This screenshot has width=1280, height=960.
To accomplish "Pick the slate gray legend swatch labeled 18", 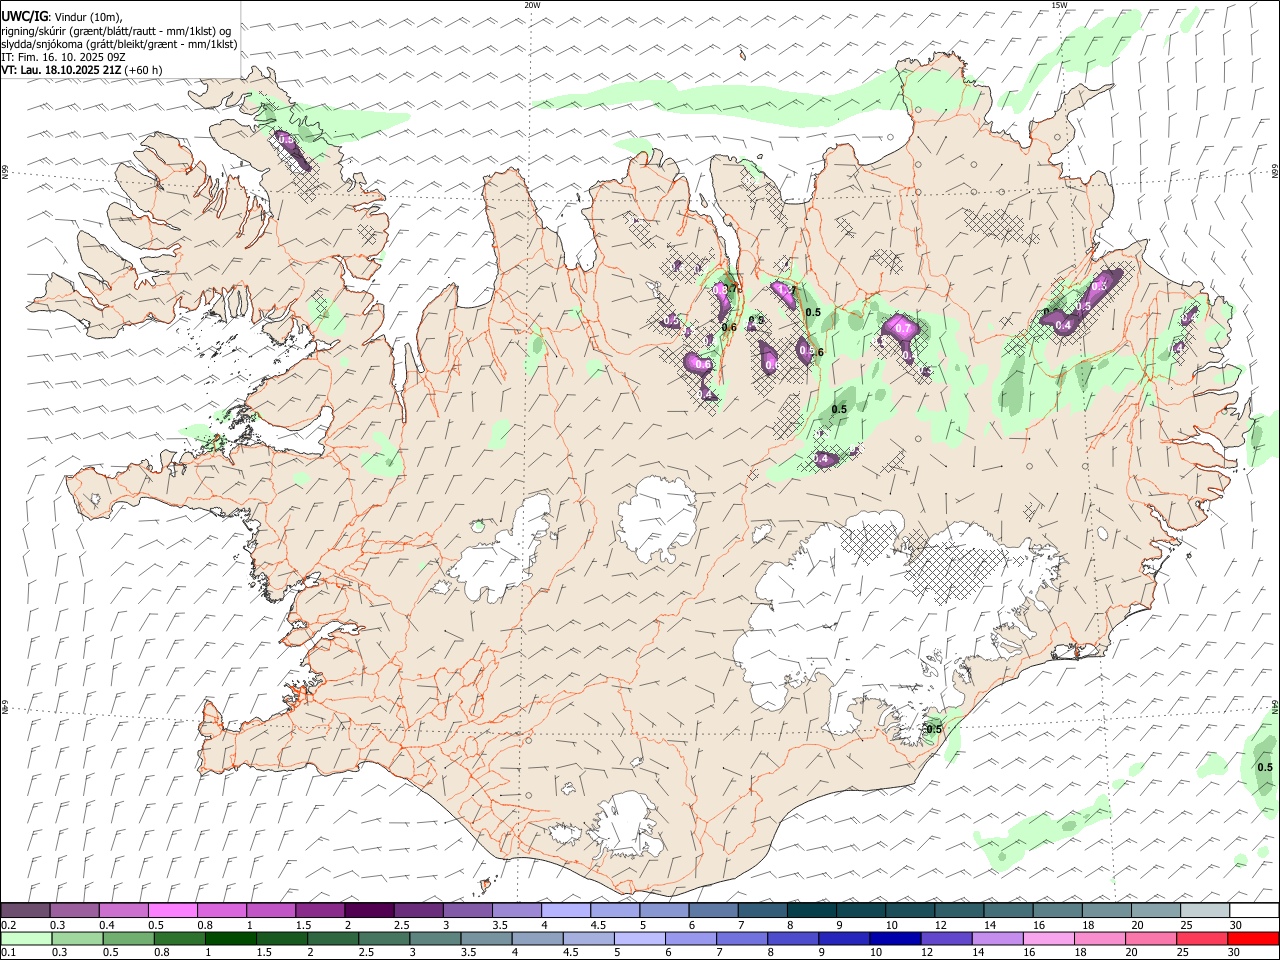I will (1107, 911).
